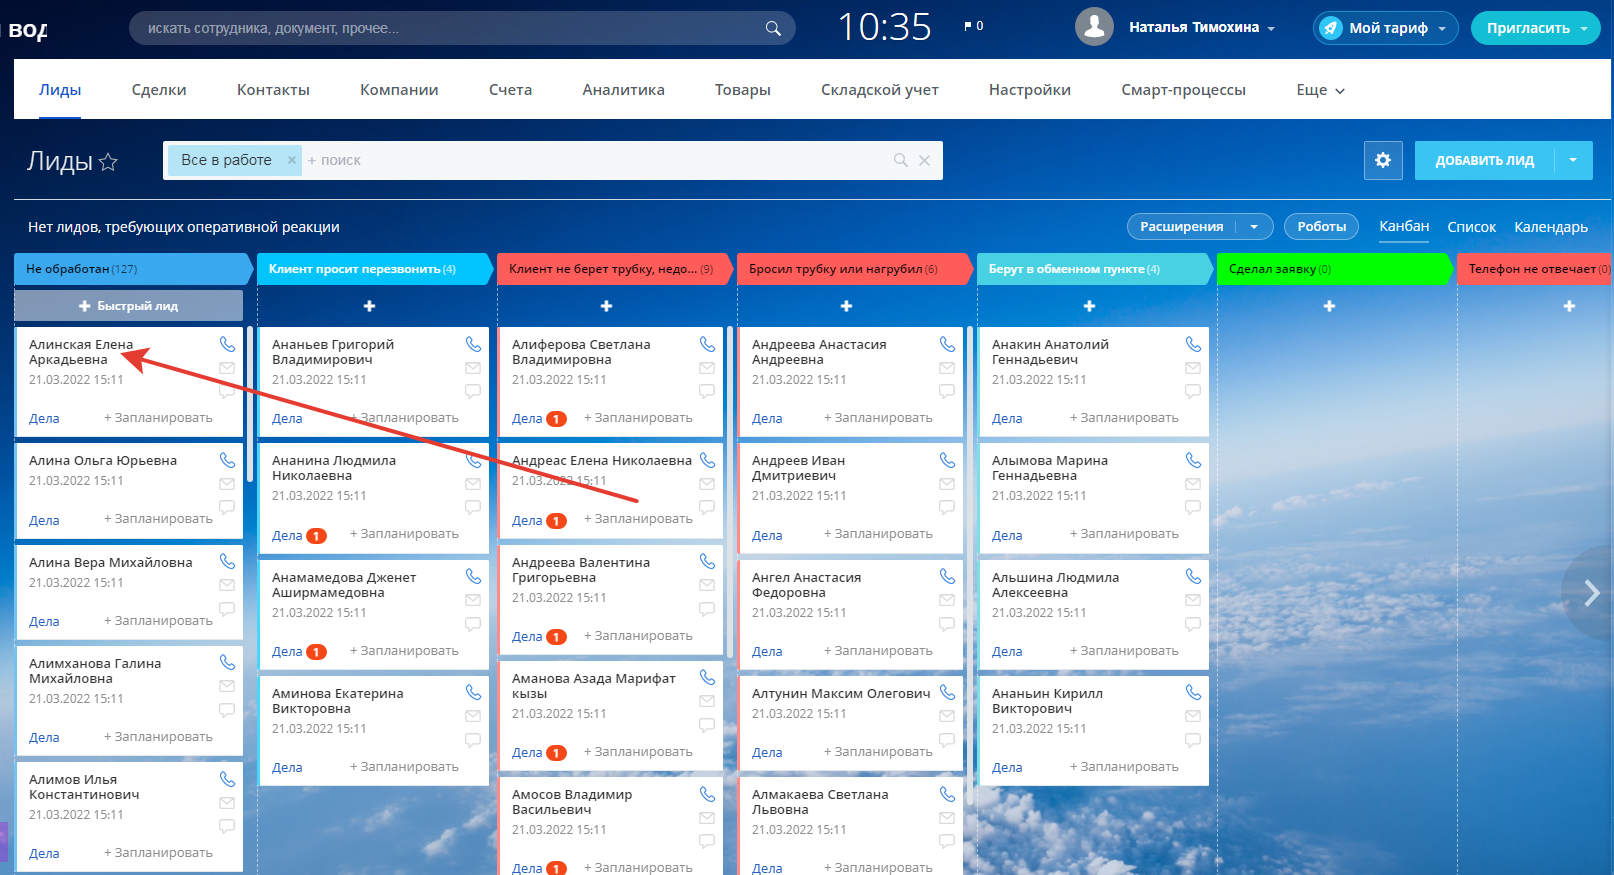The width and height of the screenshot is (1614, 875).
Task: Open the Компании tab
Action: [399, 90]
